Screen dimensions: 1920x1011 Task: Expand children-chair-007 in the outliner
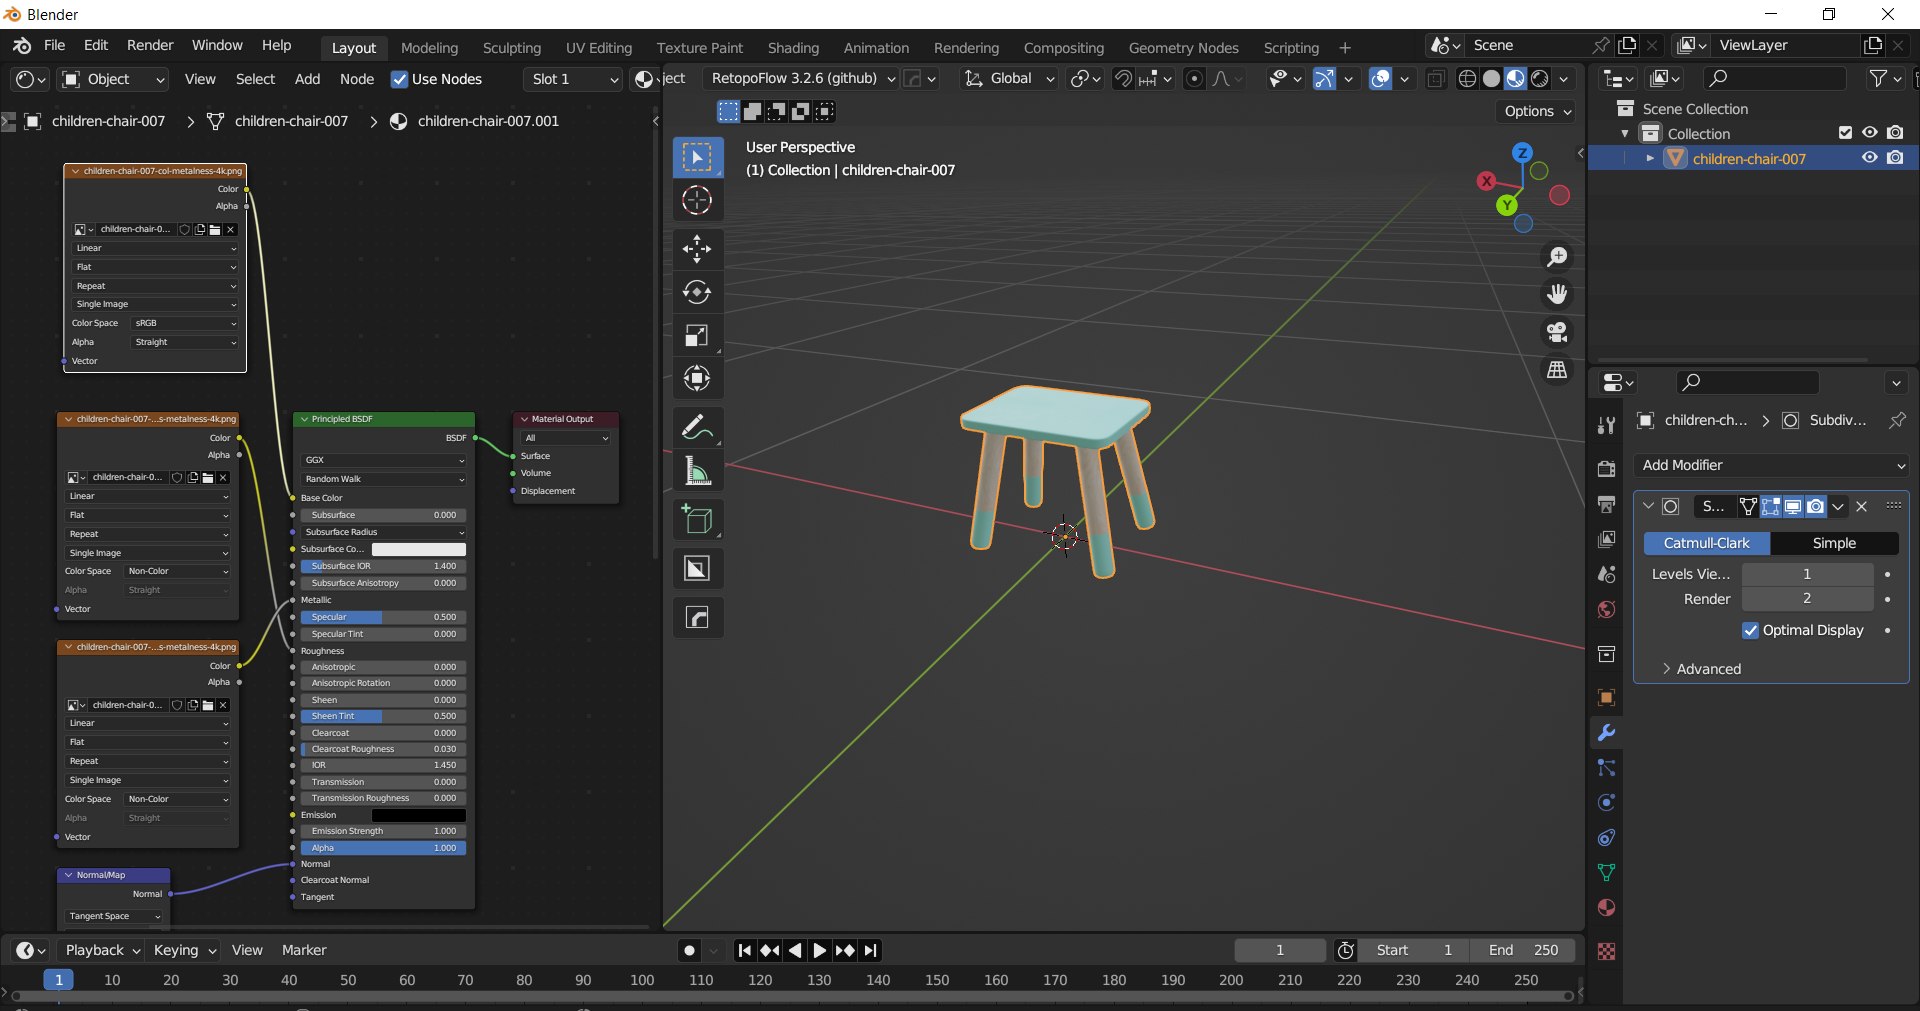[x=1650, y=158]
